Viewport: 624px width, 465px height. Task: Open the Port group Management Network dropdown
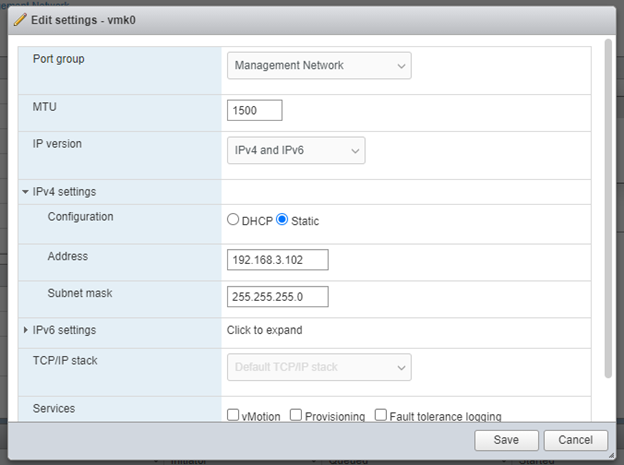click(x=319, y=65)
